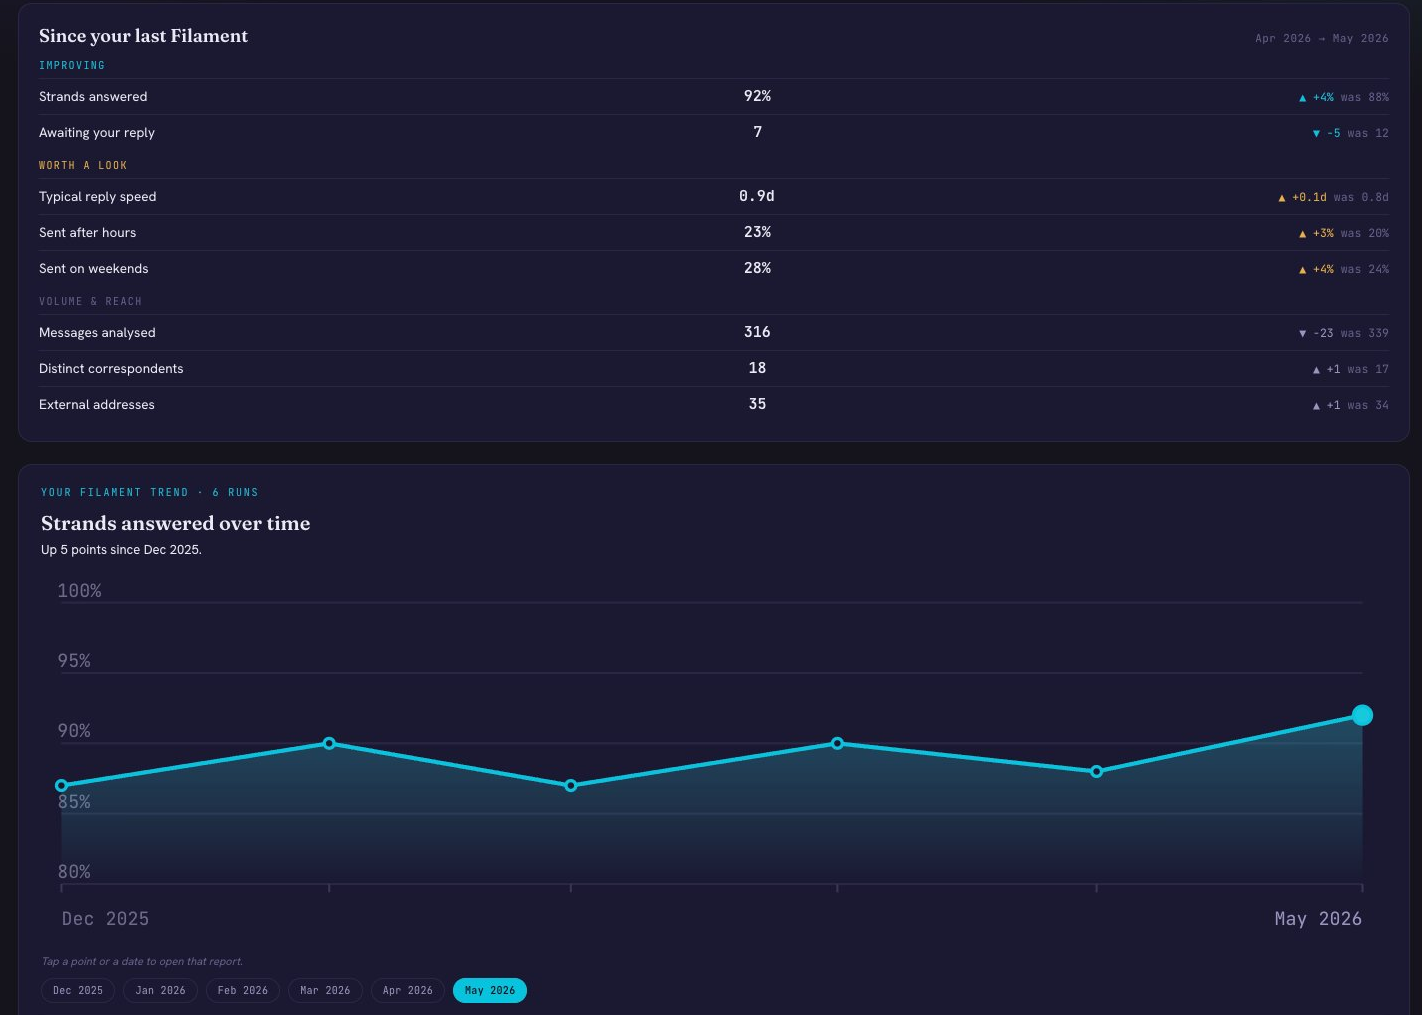Click the 'Distinct correspondents' row label
This screenshot has width=1422, height=1015.
111,369
